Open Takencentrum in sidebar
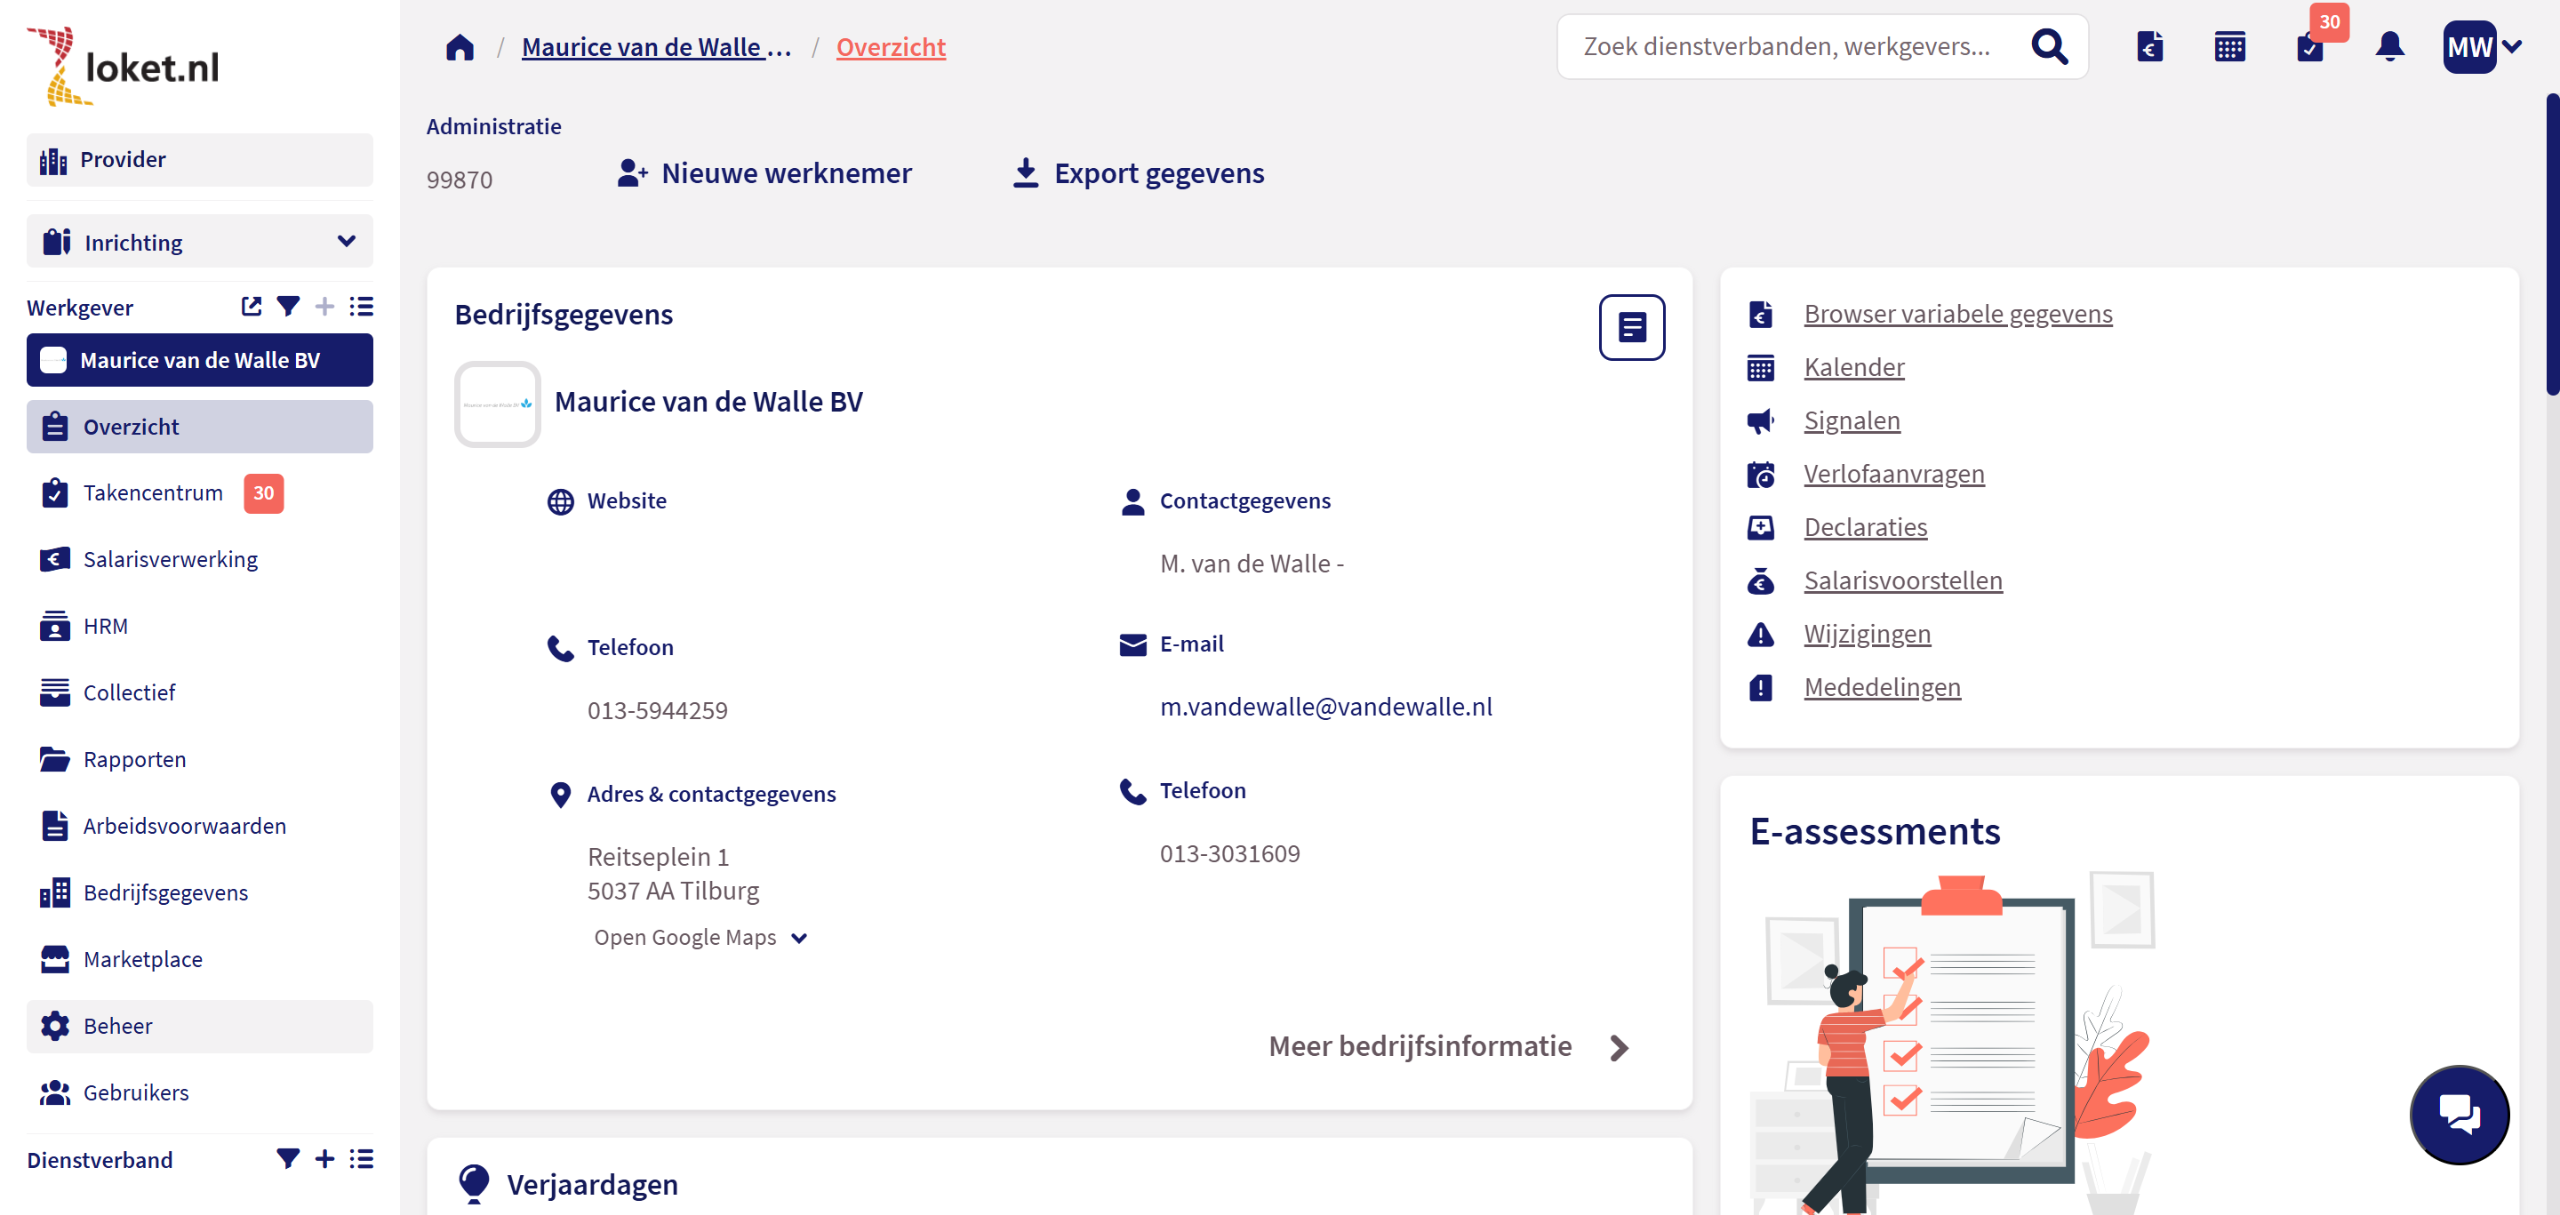The width and height of the screenshot is (2560, 1215). (152, 493)
